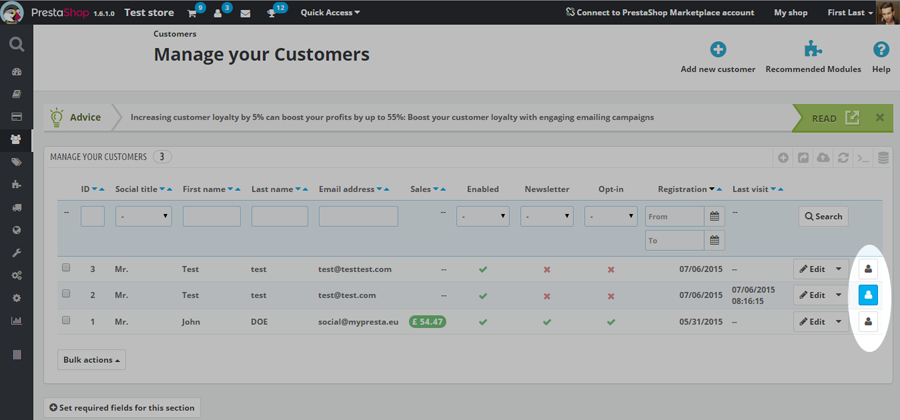Click the Email address filter input field
900x420 pixels.
point(358,216)
